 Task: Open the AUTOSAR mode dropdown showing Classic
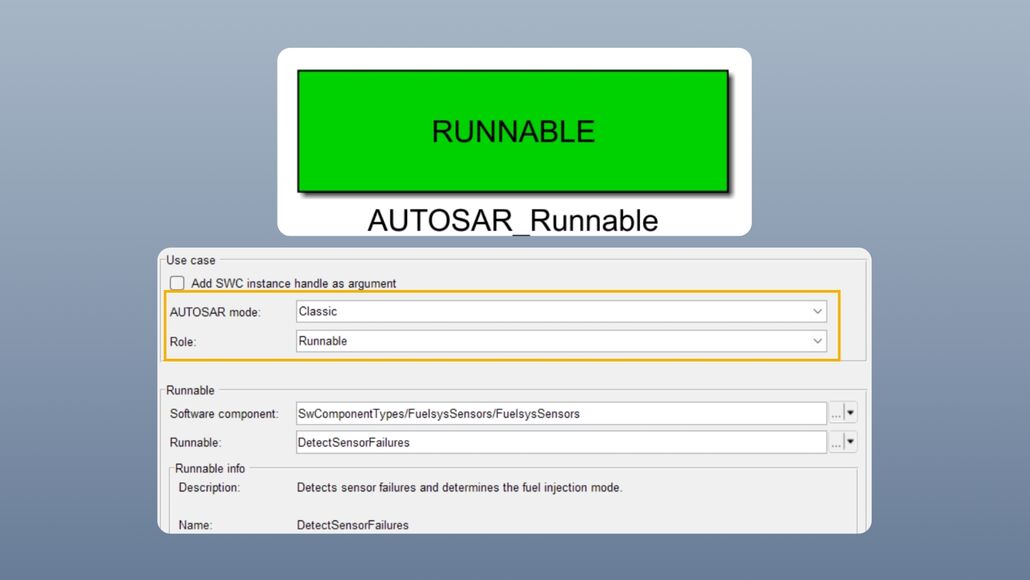(561, 312)
